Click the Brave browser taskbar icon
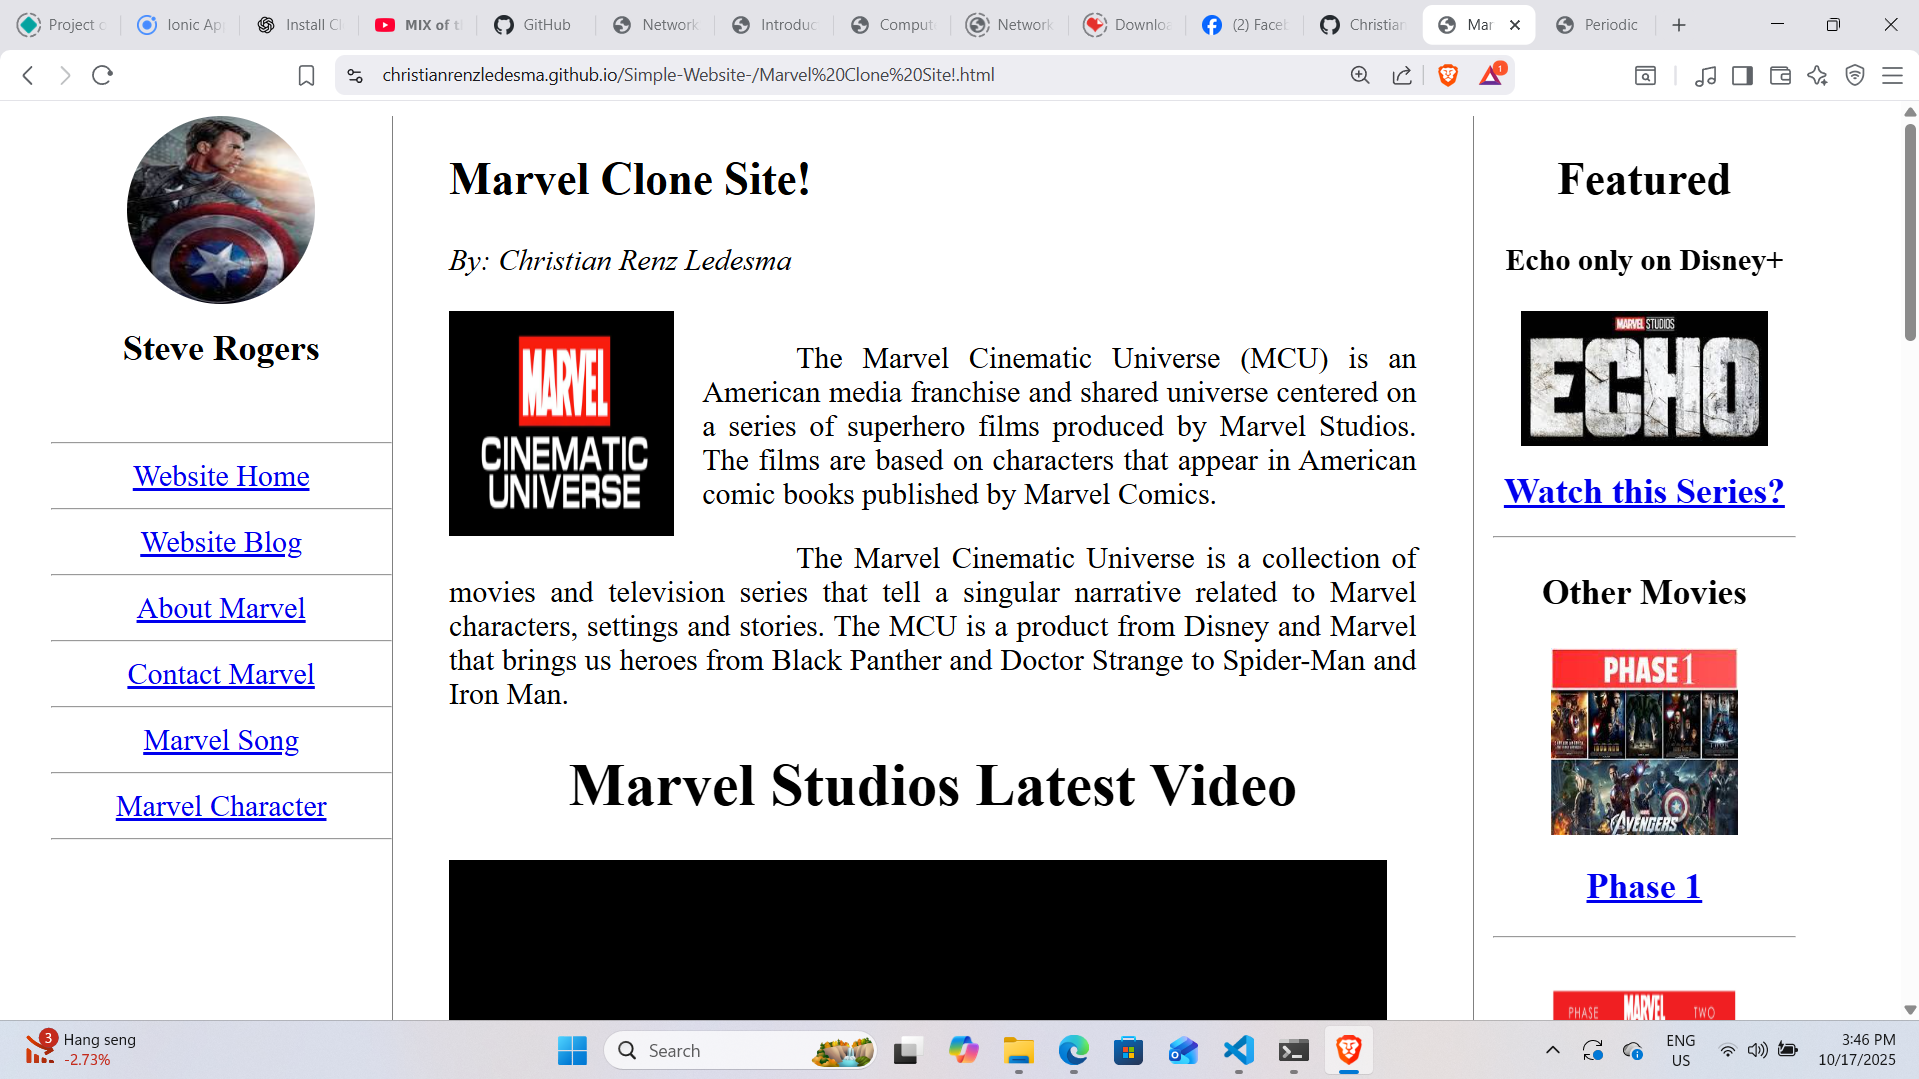Screen dimensions: 1919x1079 (1348, 1051)
